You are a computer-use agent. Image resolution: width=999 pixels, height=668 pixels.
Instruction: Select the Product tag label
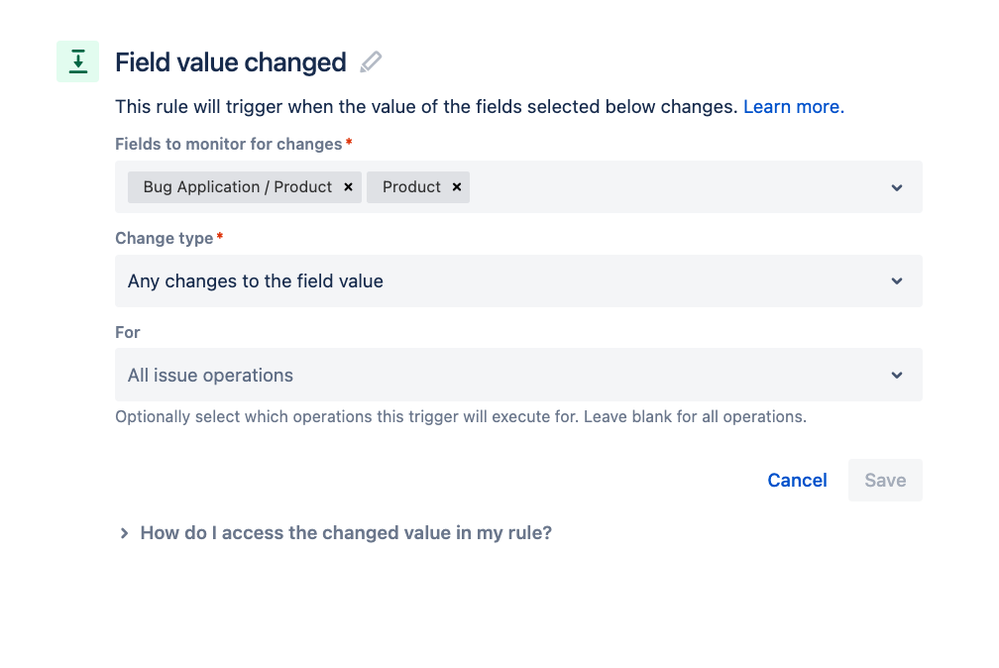pyautogui.click(x=412, y=187)
